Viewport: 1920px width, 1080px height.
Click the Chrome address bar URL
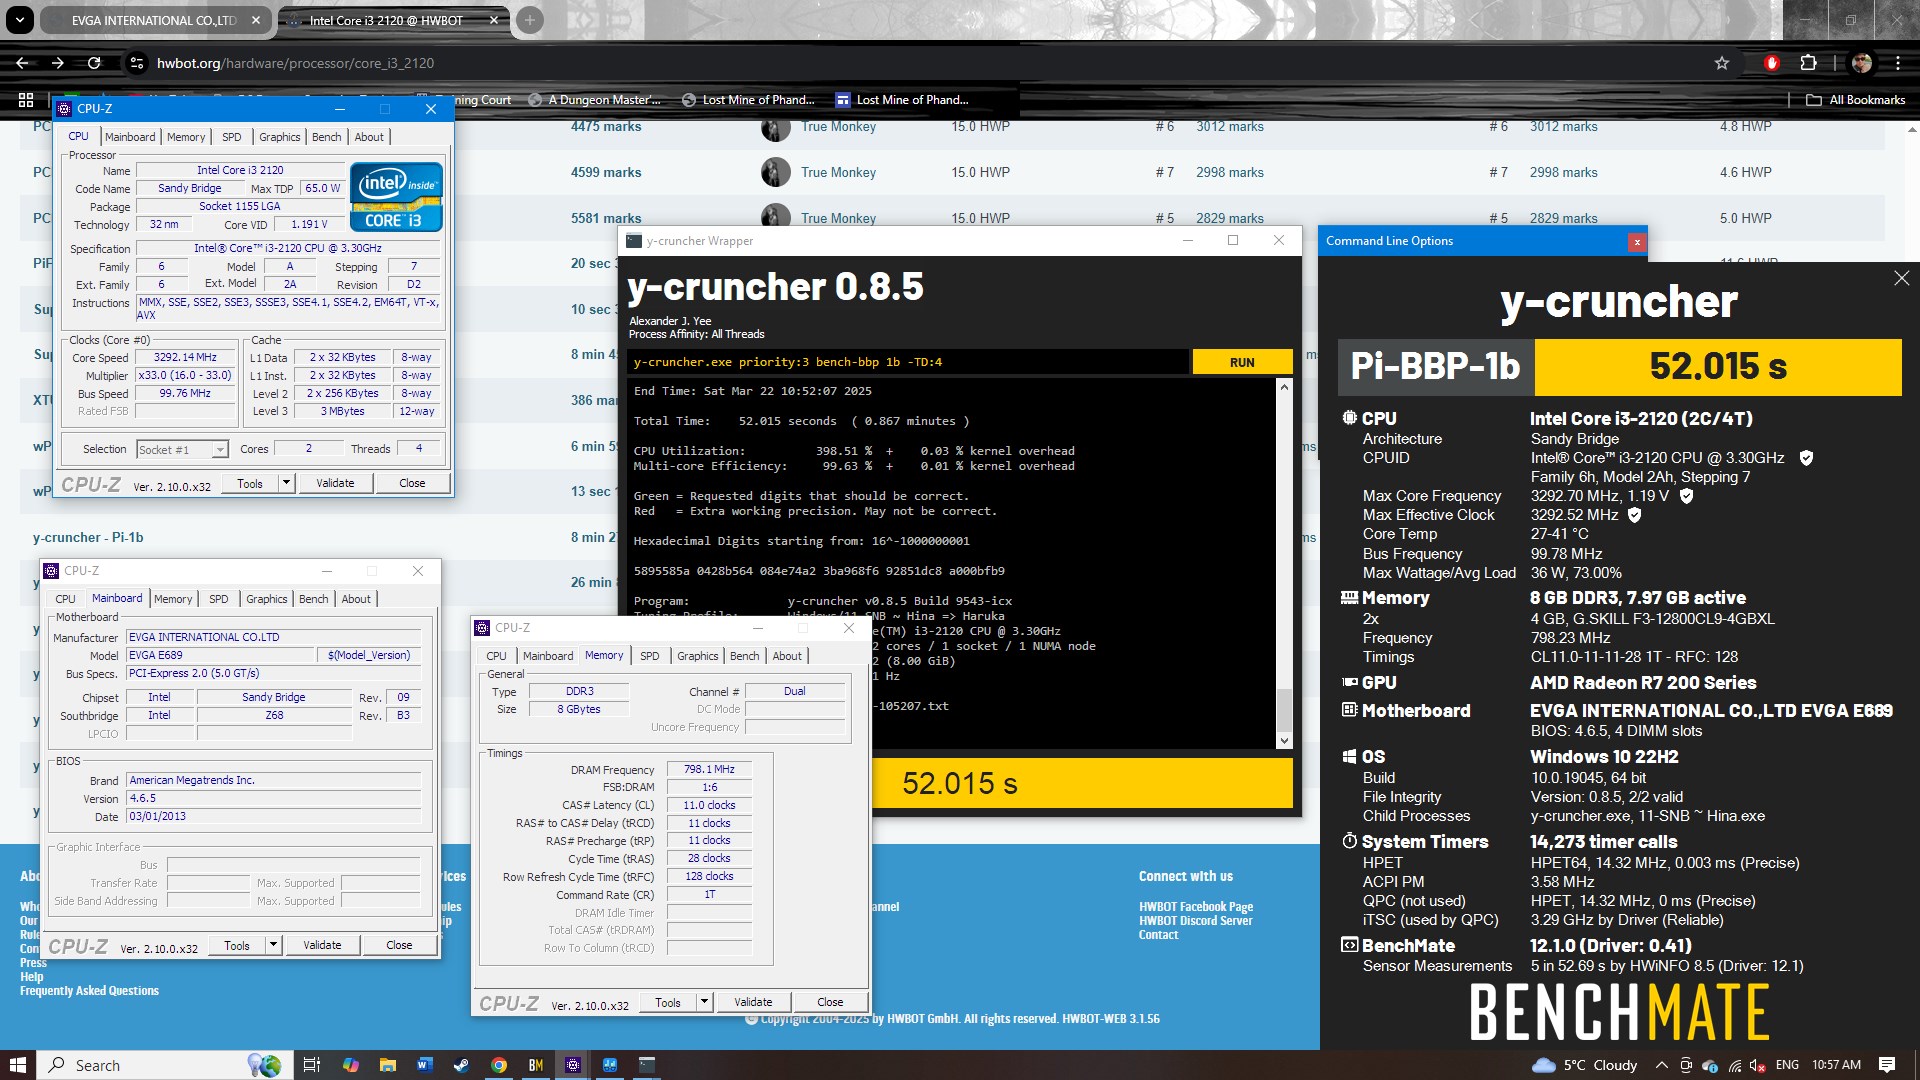coord(295,63)
